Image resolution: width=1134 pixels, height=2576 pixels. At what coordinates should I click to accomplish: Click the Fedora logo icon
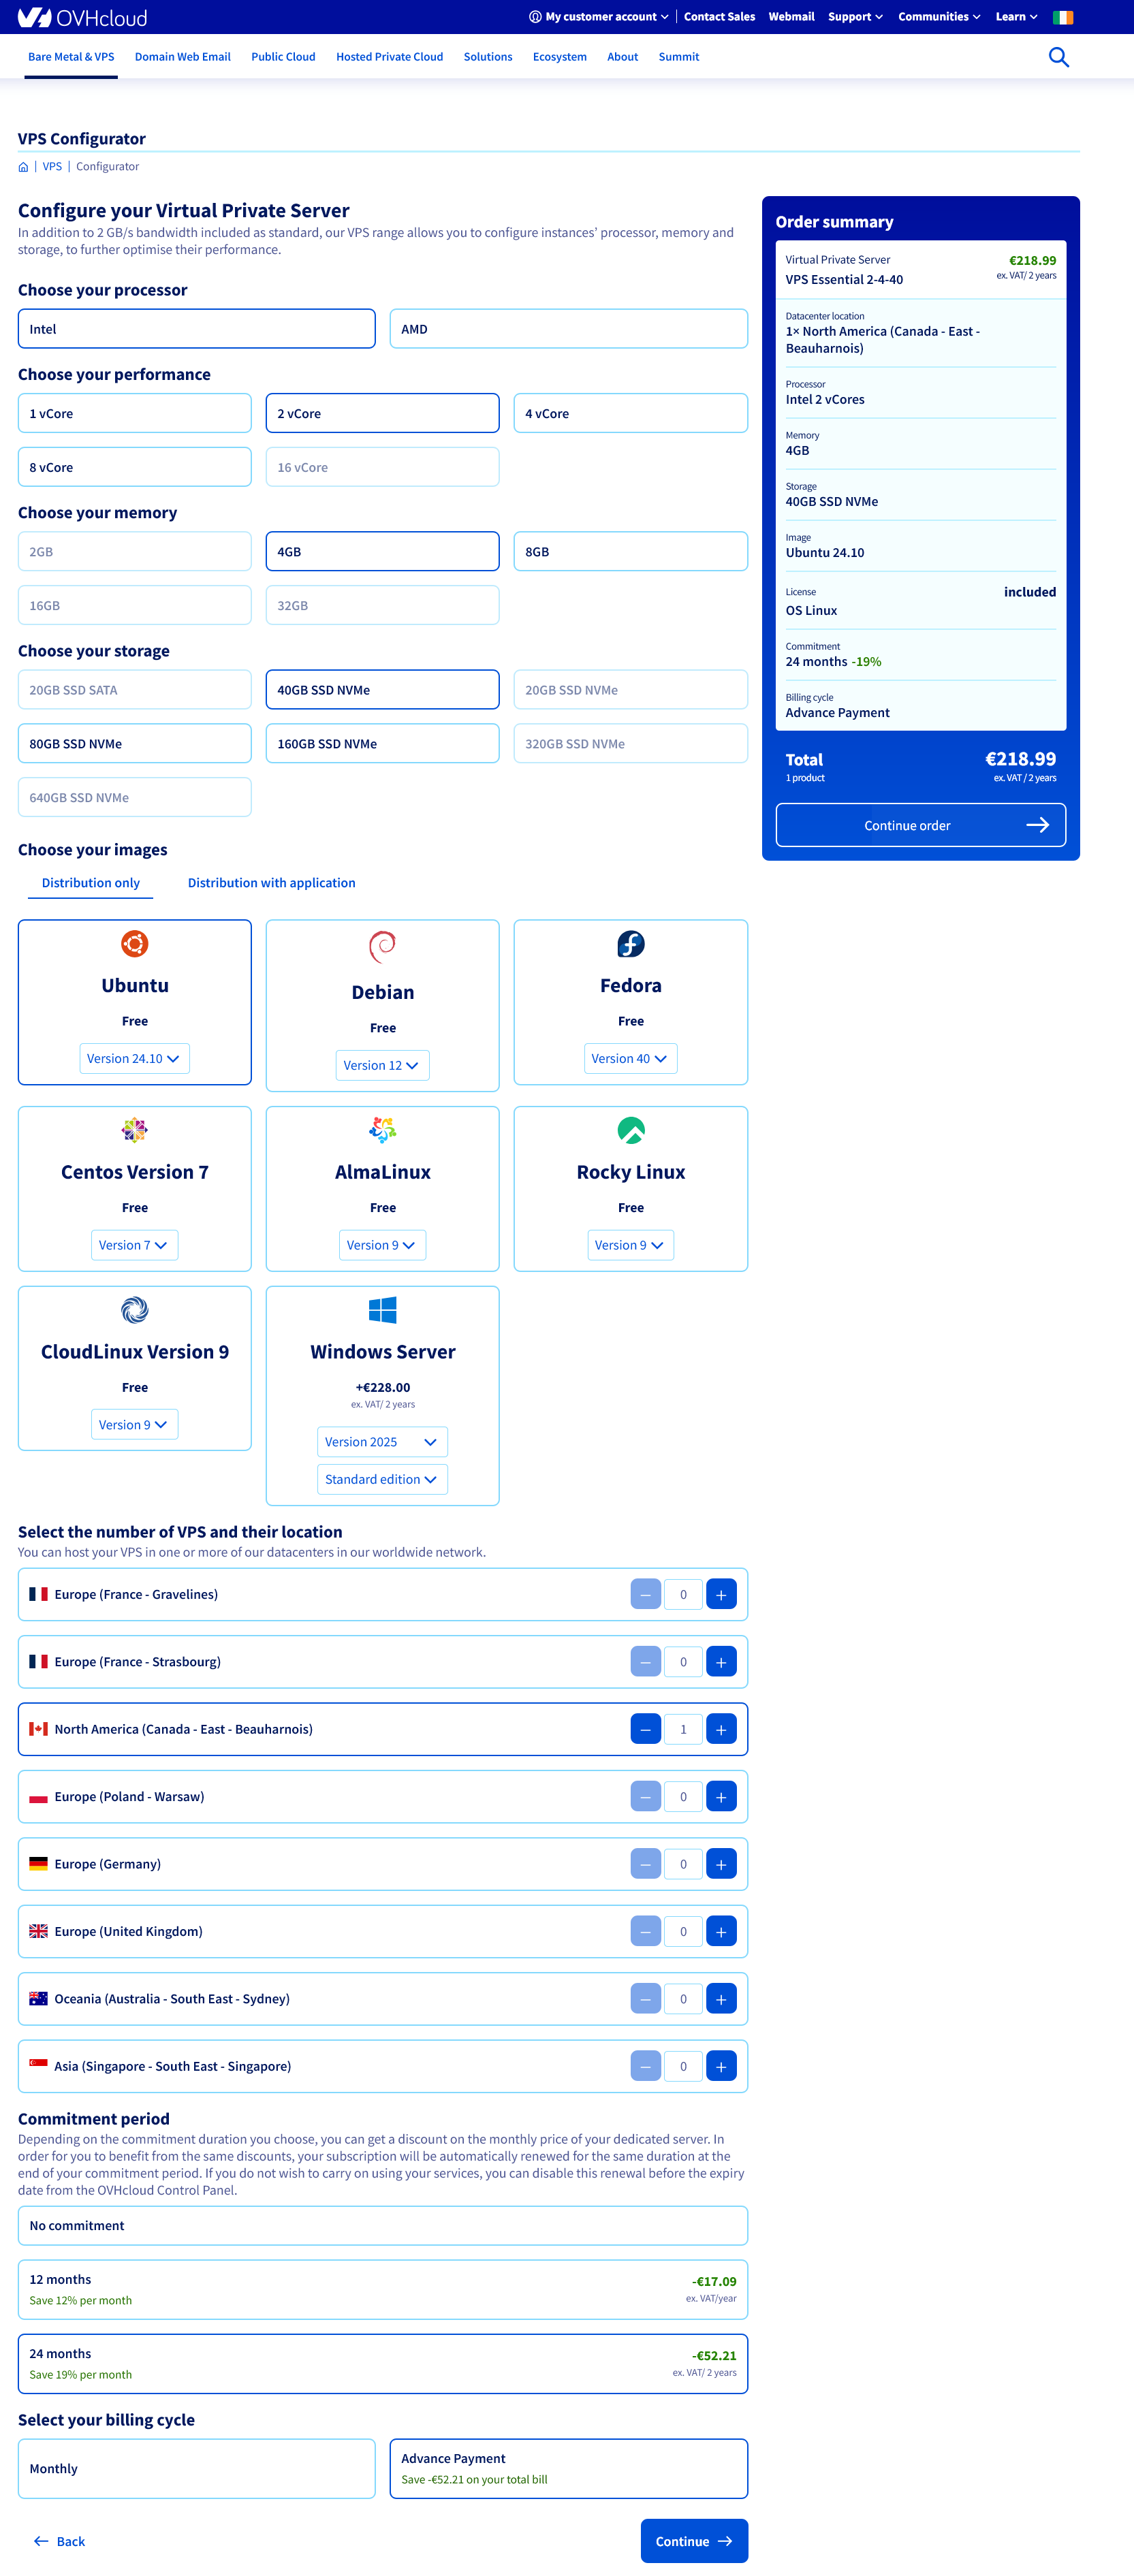[631, 943]
